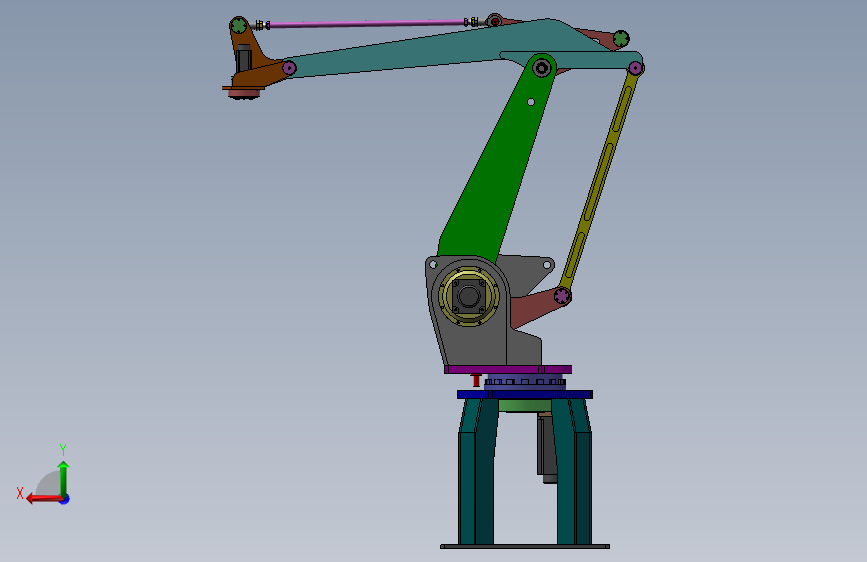Select the green pivot cap at top left
This screenshot has height=562, width=867.
[x=239, y=25]
